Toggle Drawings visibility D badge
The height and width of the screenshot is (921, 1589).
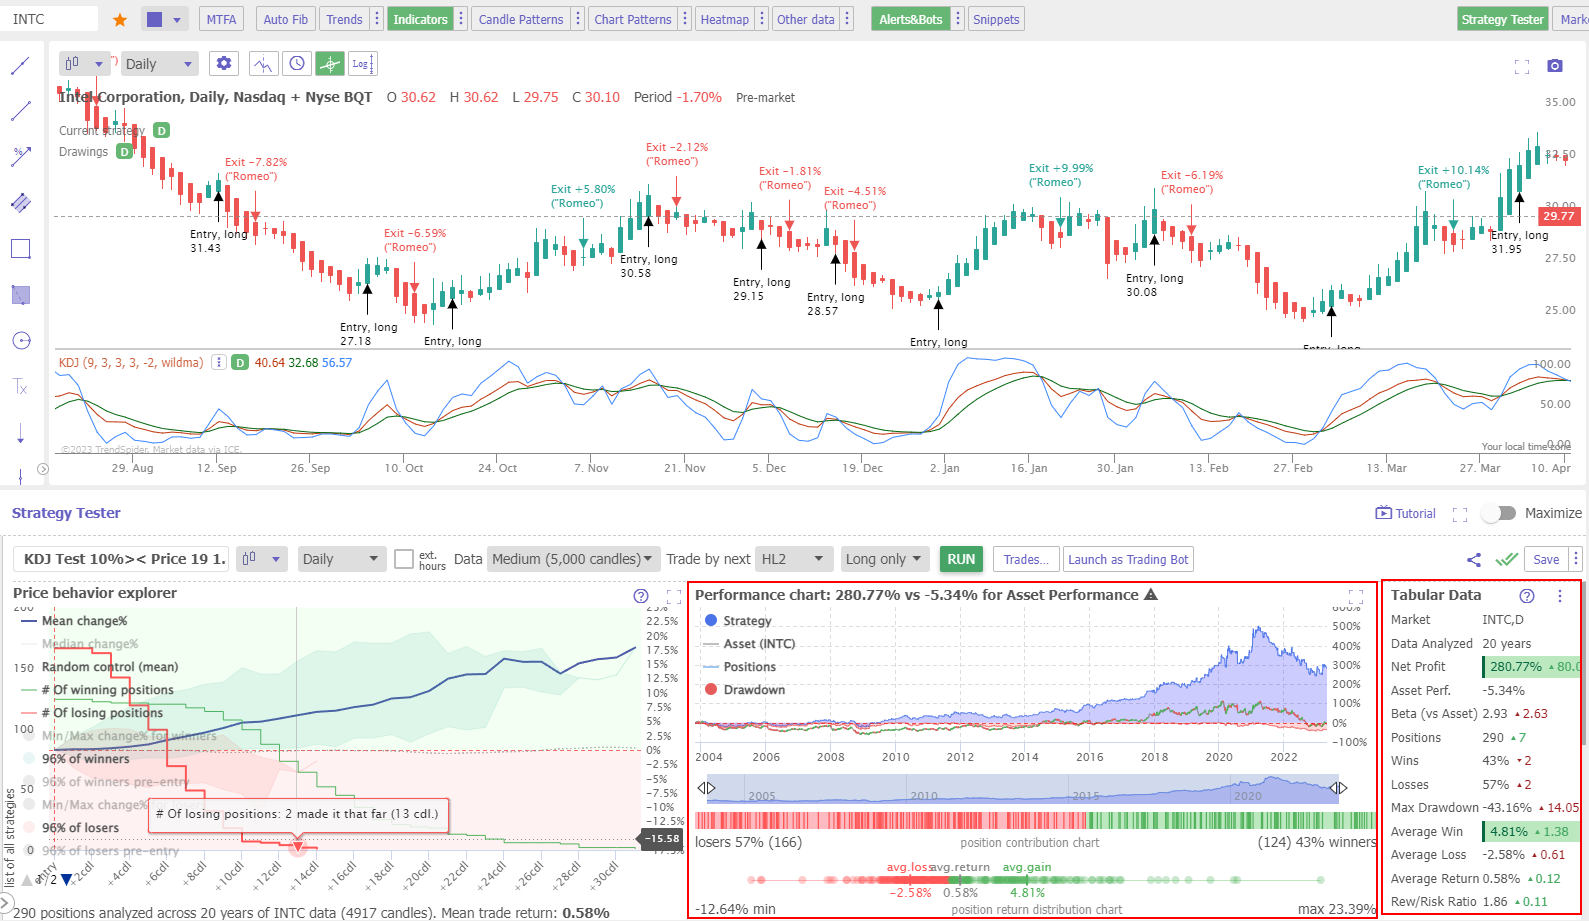124,152
